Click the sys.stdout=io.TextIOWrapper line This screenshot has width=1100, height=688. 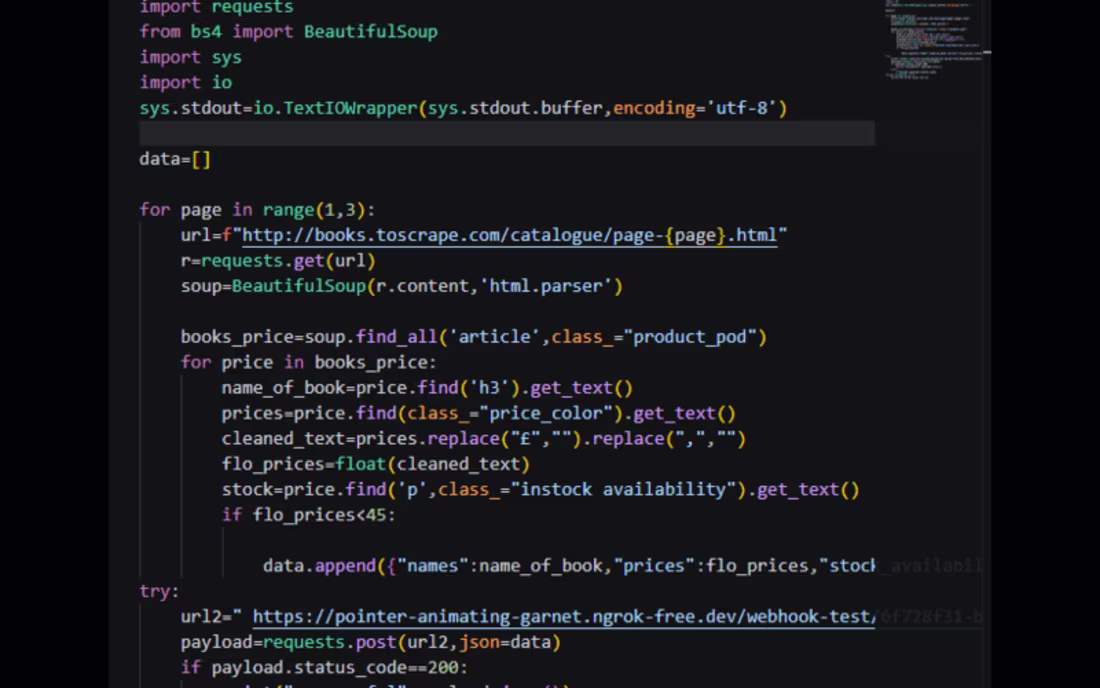pyautogui.click(x=463, y=108)
